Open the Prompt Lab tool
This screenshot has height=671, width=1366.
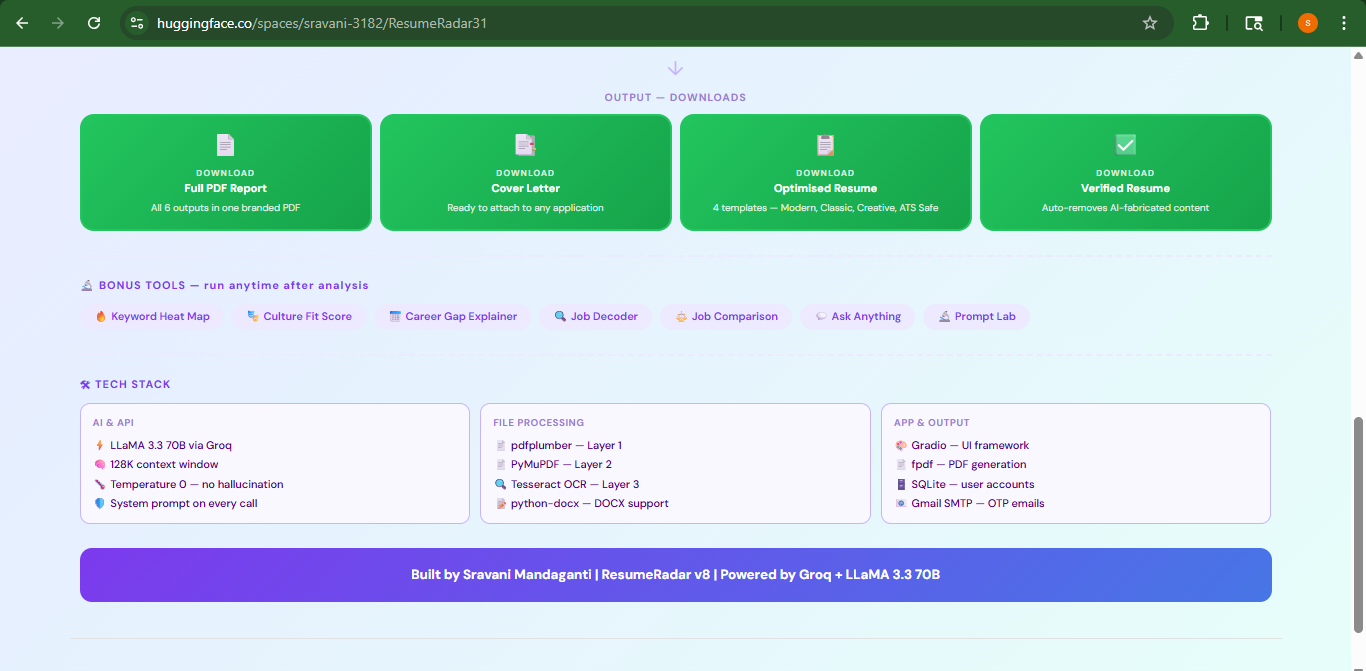pos(977,317)
